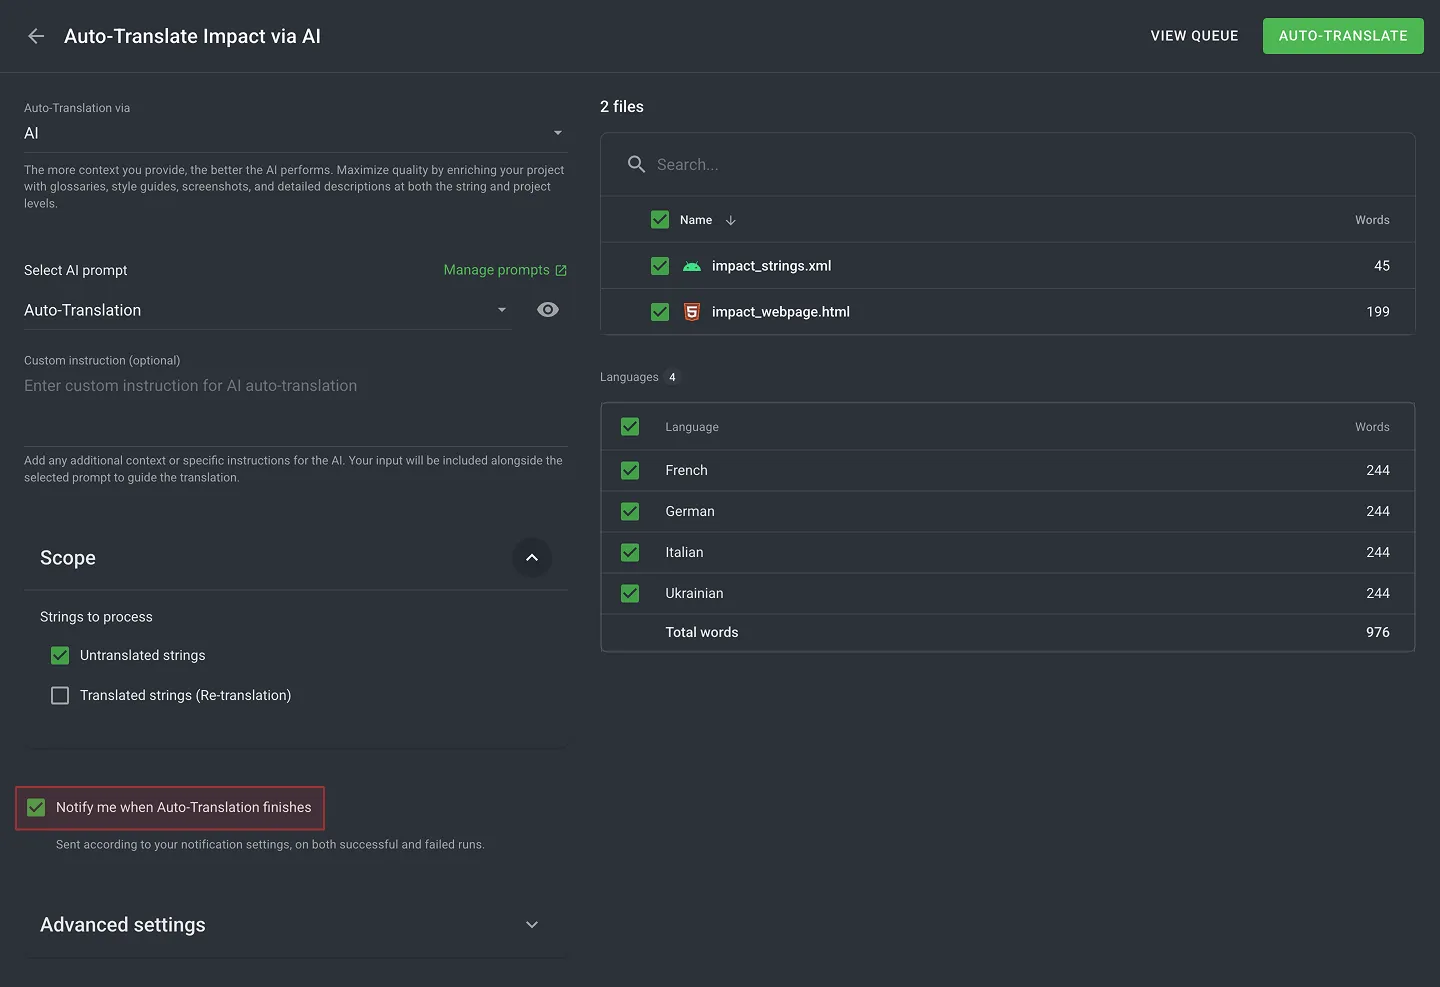Click the Total words value 976

coord(1378,632)
